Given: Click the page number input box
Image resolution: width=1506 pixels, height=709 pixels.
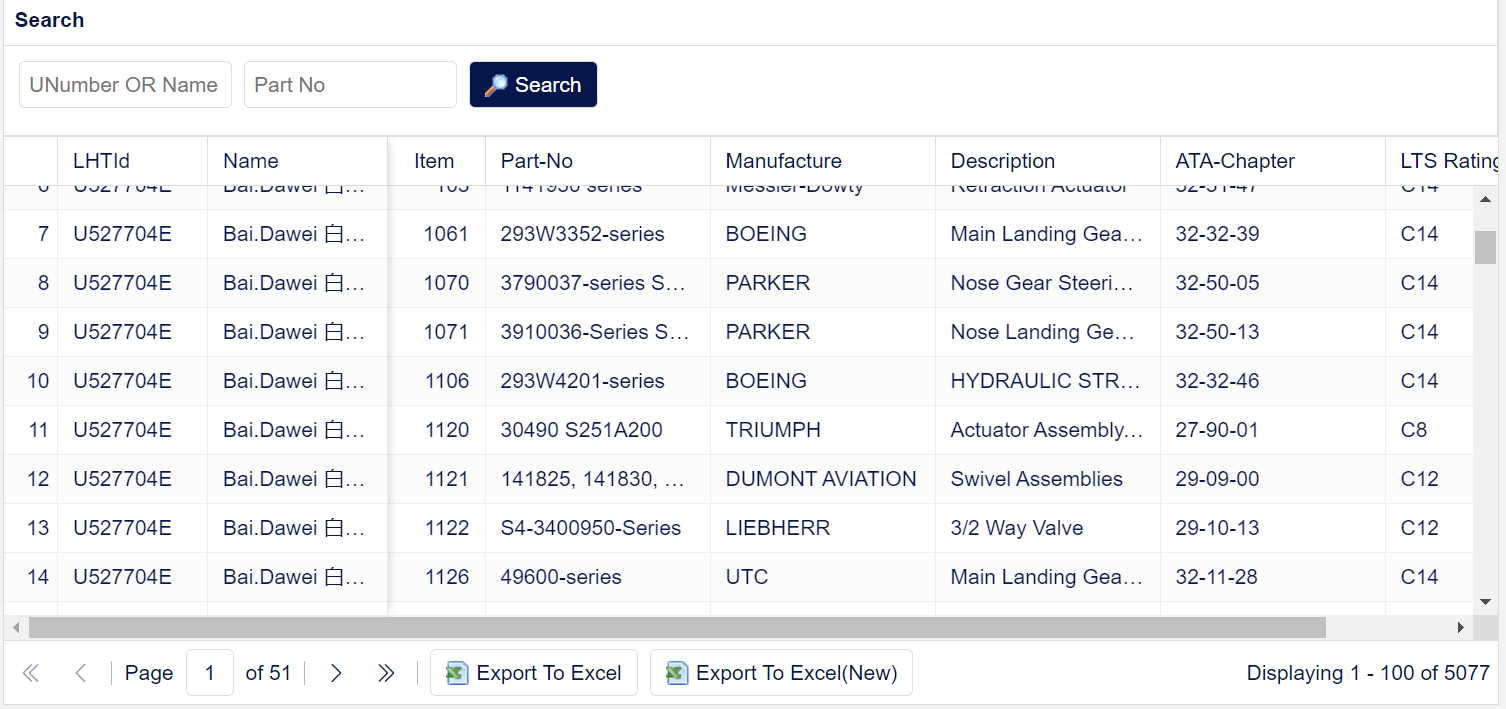Looking at the screenshot, I should [210, 673].
